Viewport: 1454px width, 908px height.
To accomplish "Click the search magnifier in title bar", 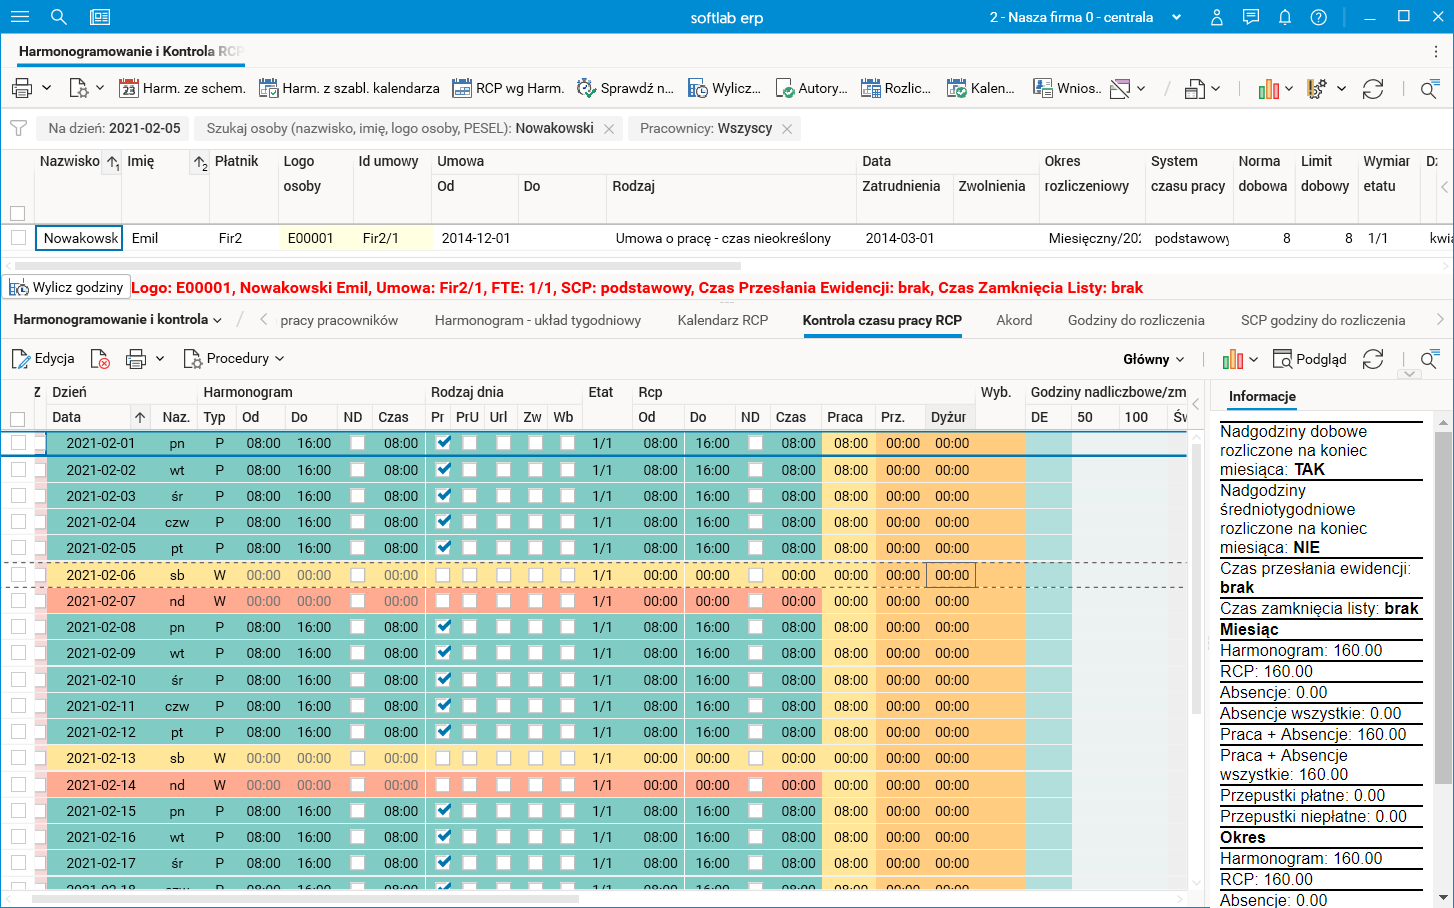I will [x=59, y=17].
